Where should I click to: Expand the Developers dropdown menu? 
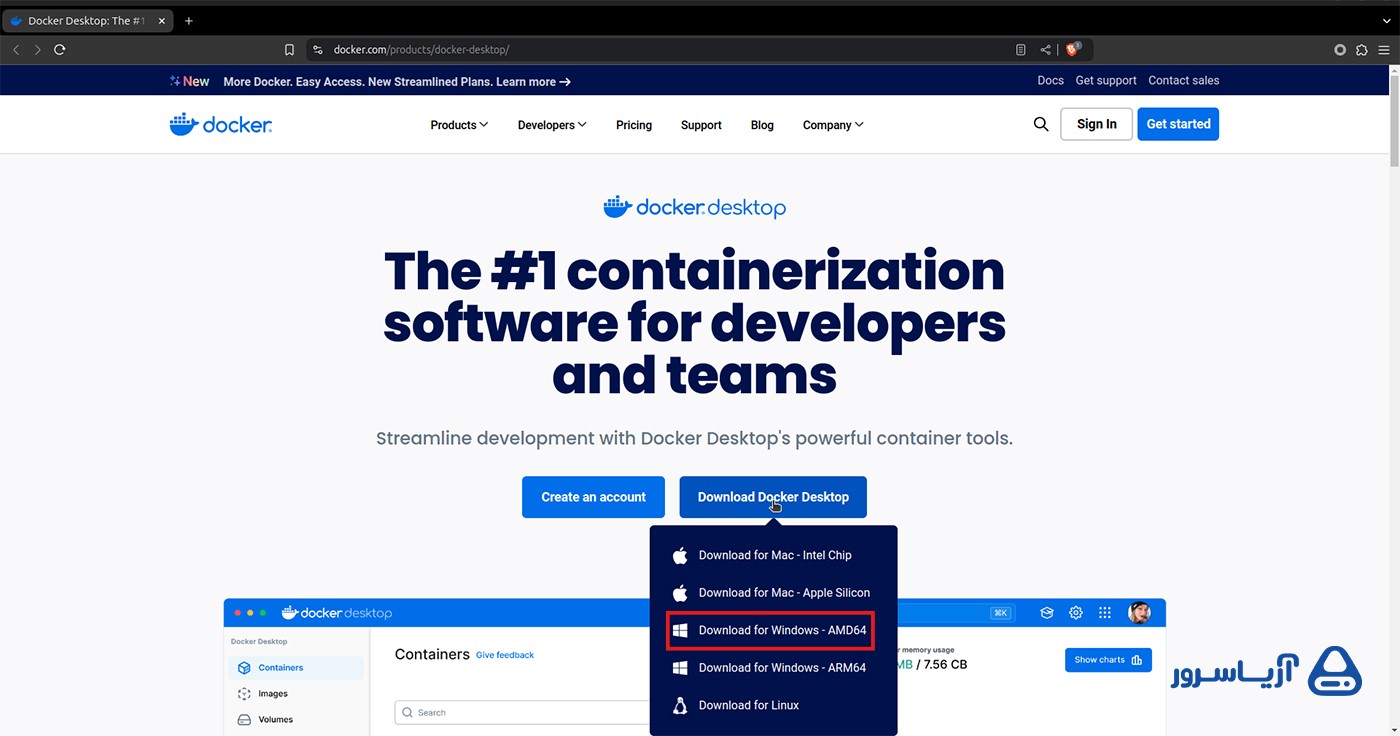552,125
